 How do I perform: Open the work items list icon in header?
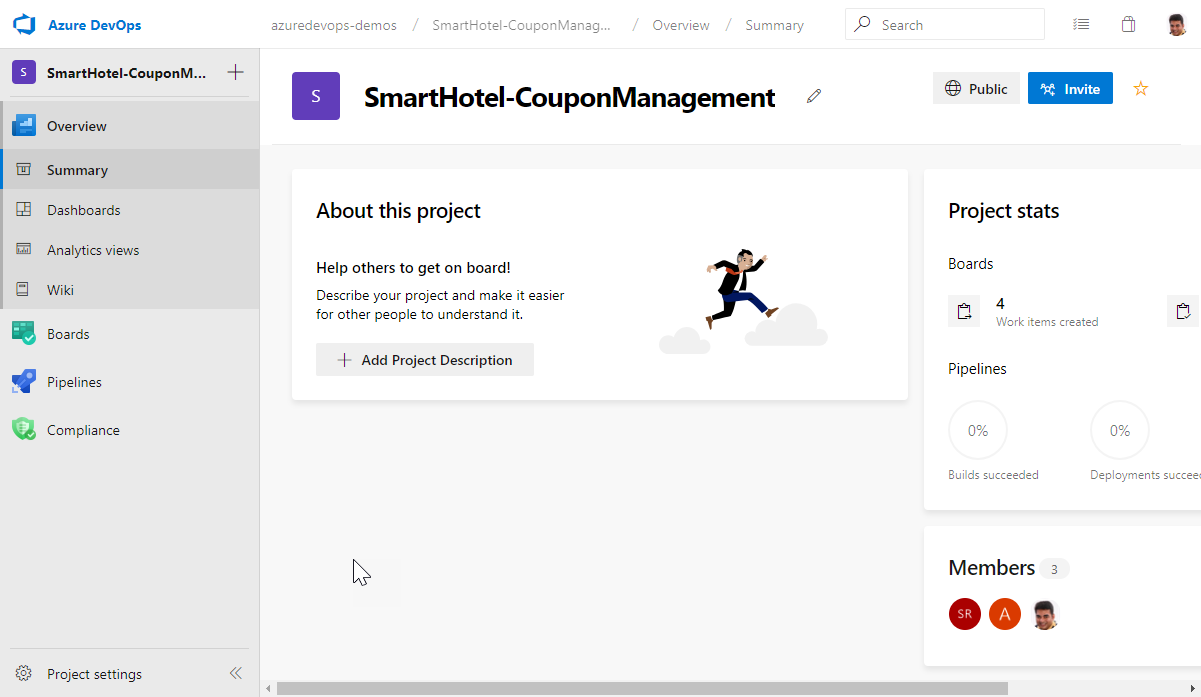pos(1081,25)
